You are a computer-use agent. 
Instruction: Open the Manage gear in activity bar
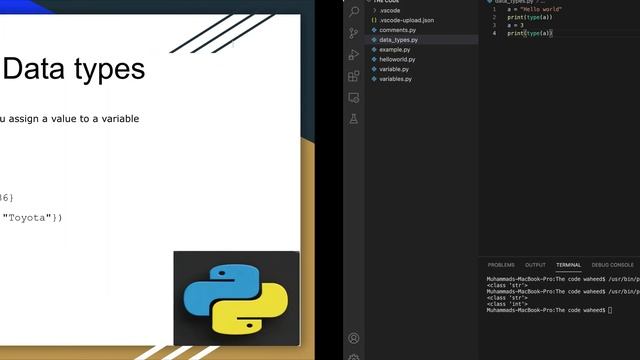coord(354,357)
